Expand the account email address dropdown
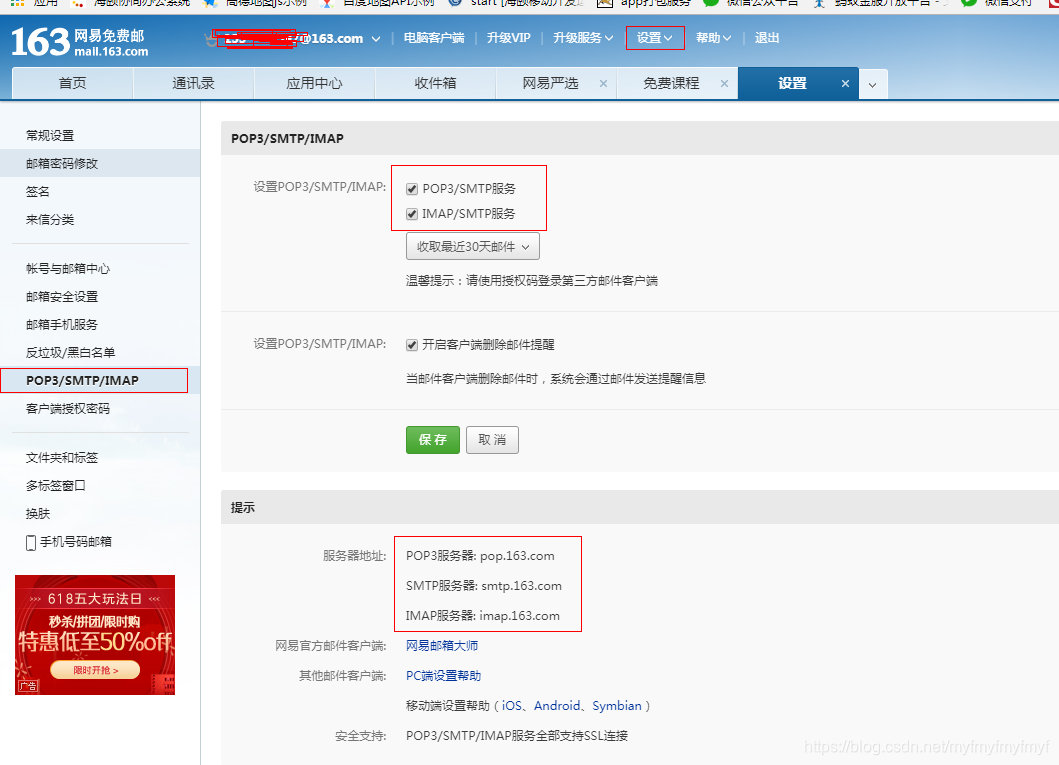The image size is (1059, 765). [376, 38]
